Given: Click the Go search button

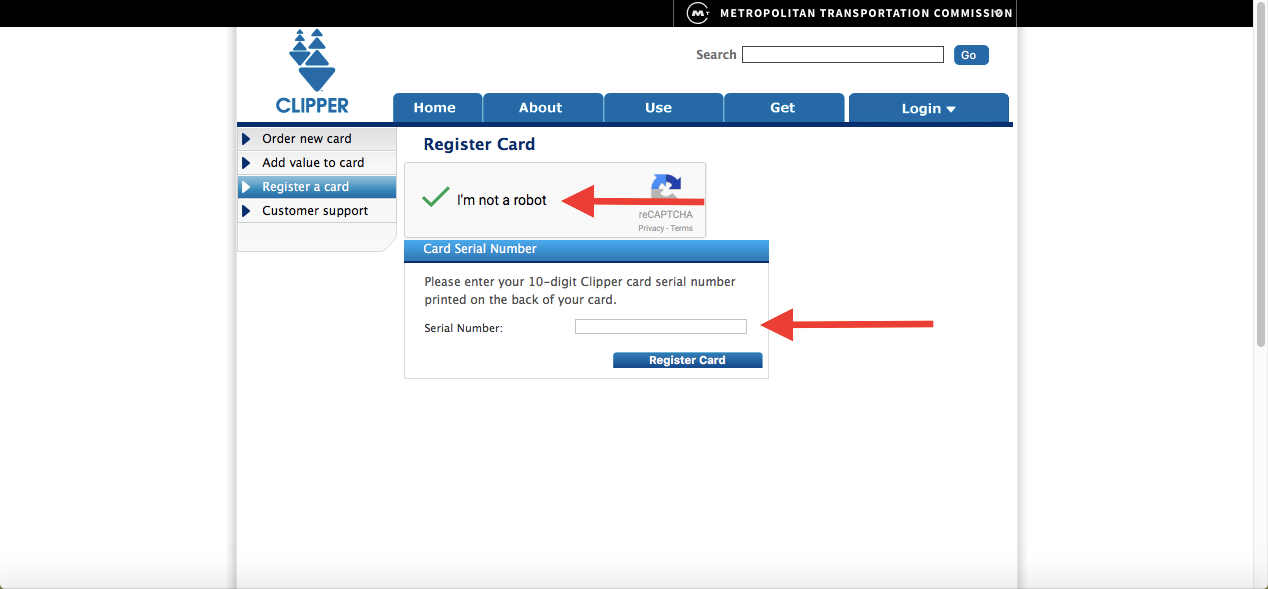Looking at the screenshot, I should coord(970,55).
